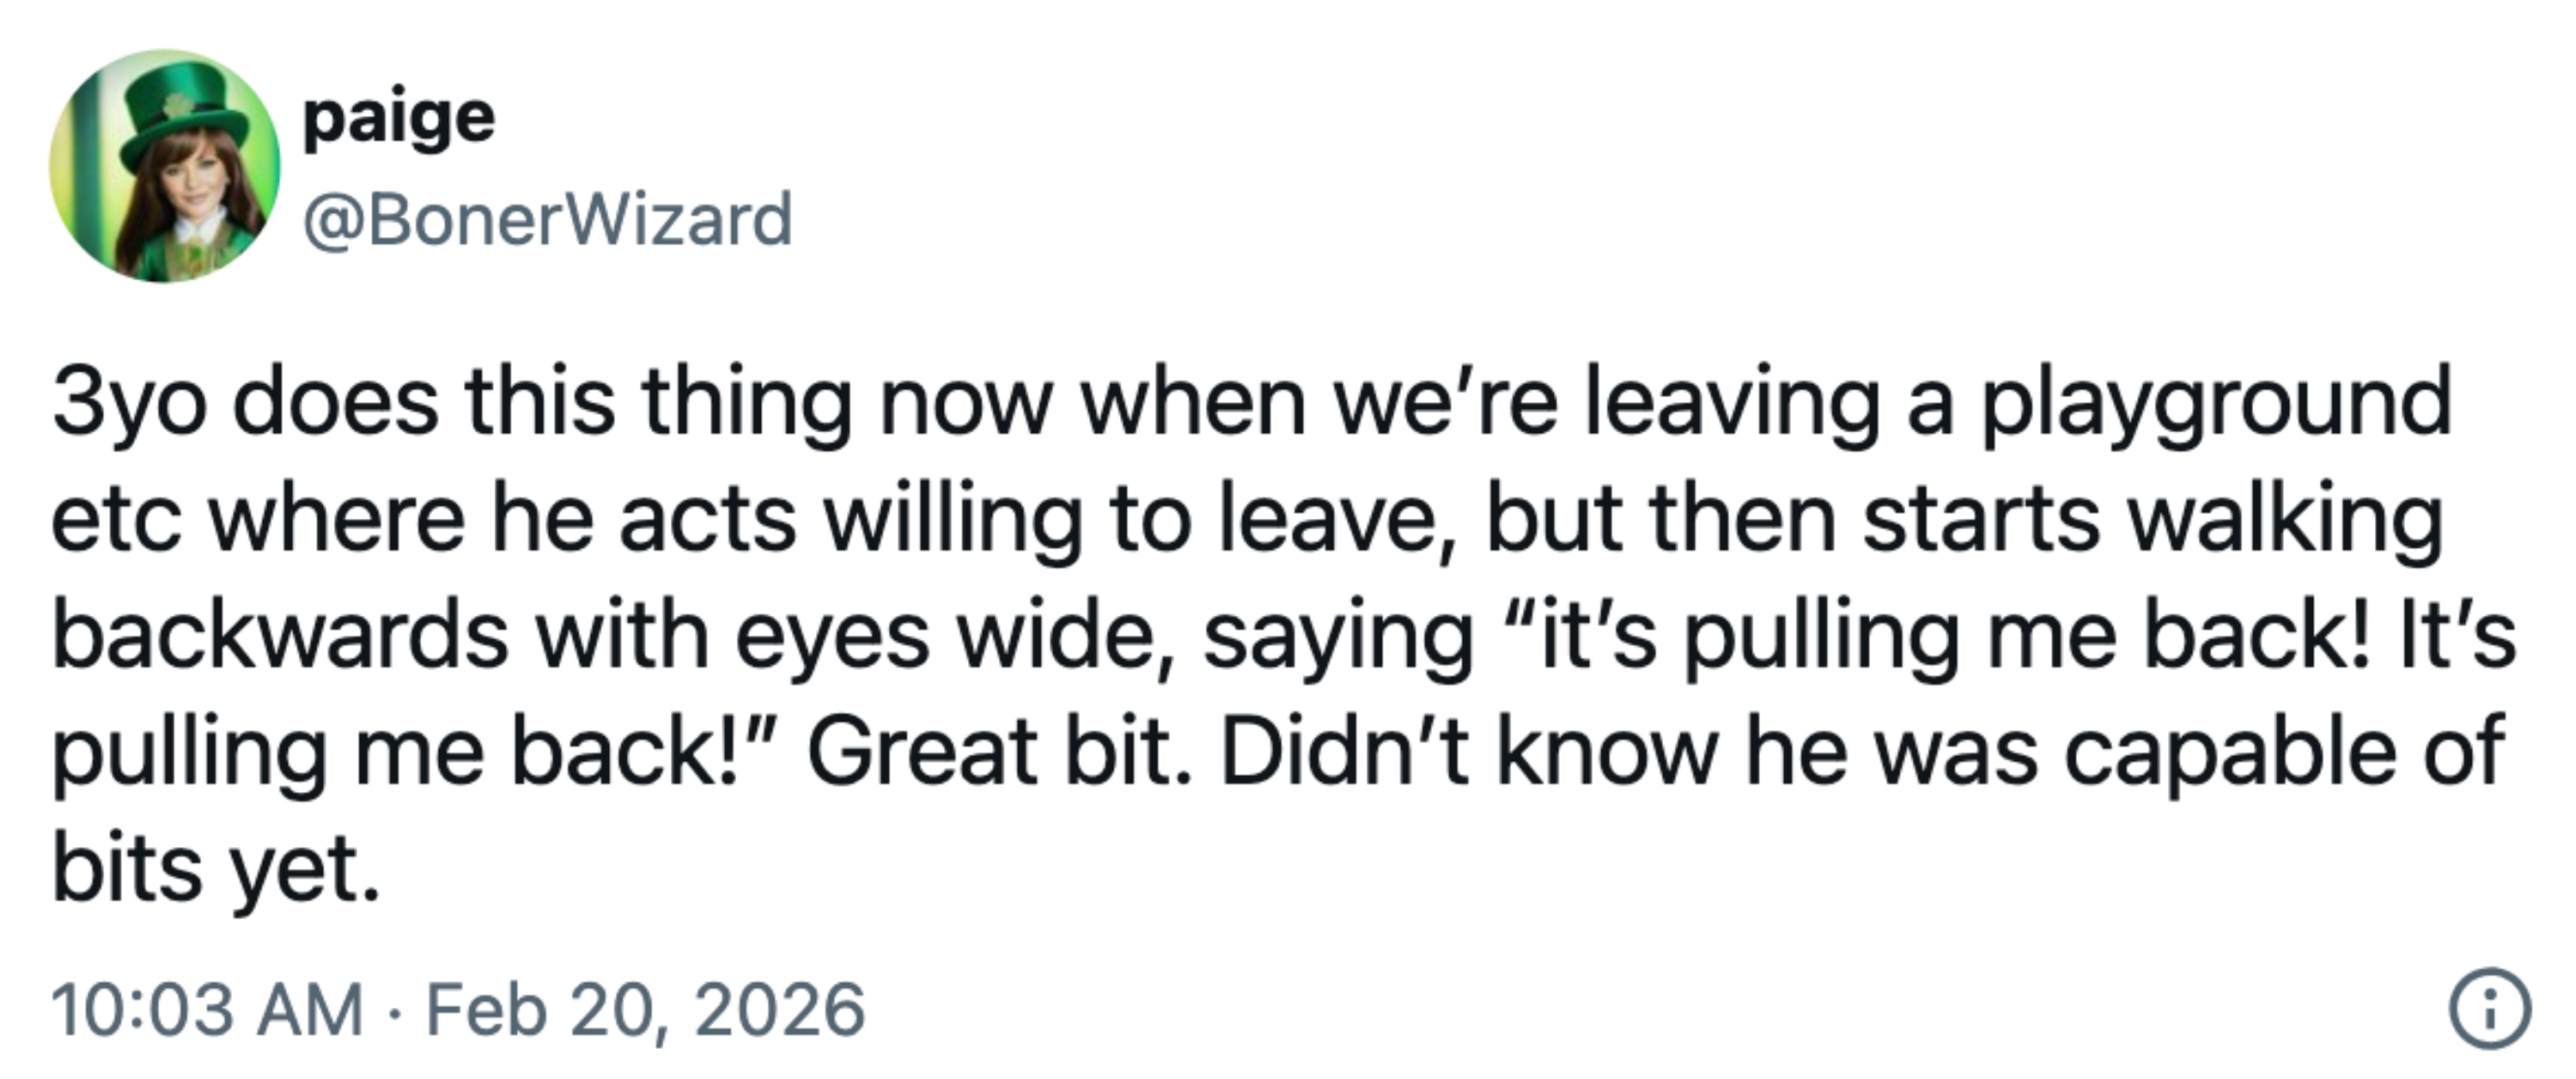Screen dimensions: 2576x1079
Task: Open paige's profile picture avatar
Action: pyautogui.click(x=165, y=166)
